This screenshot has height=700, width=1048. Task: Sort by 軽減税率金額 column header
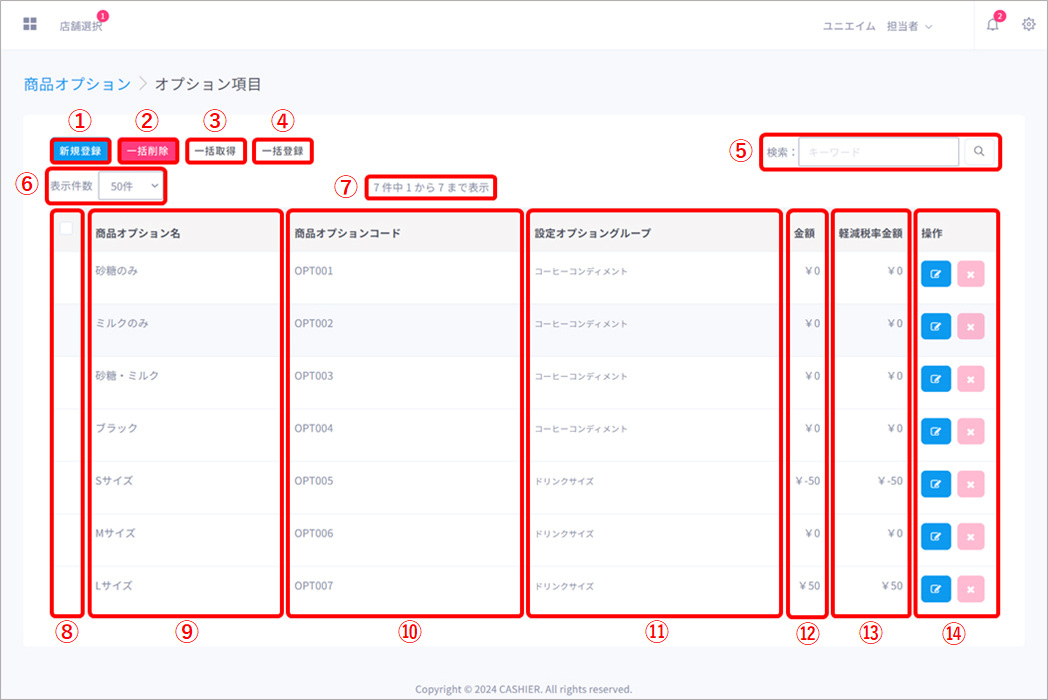tap(870, 233)
